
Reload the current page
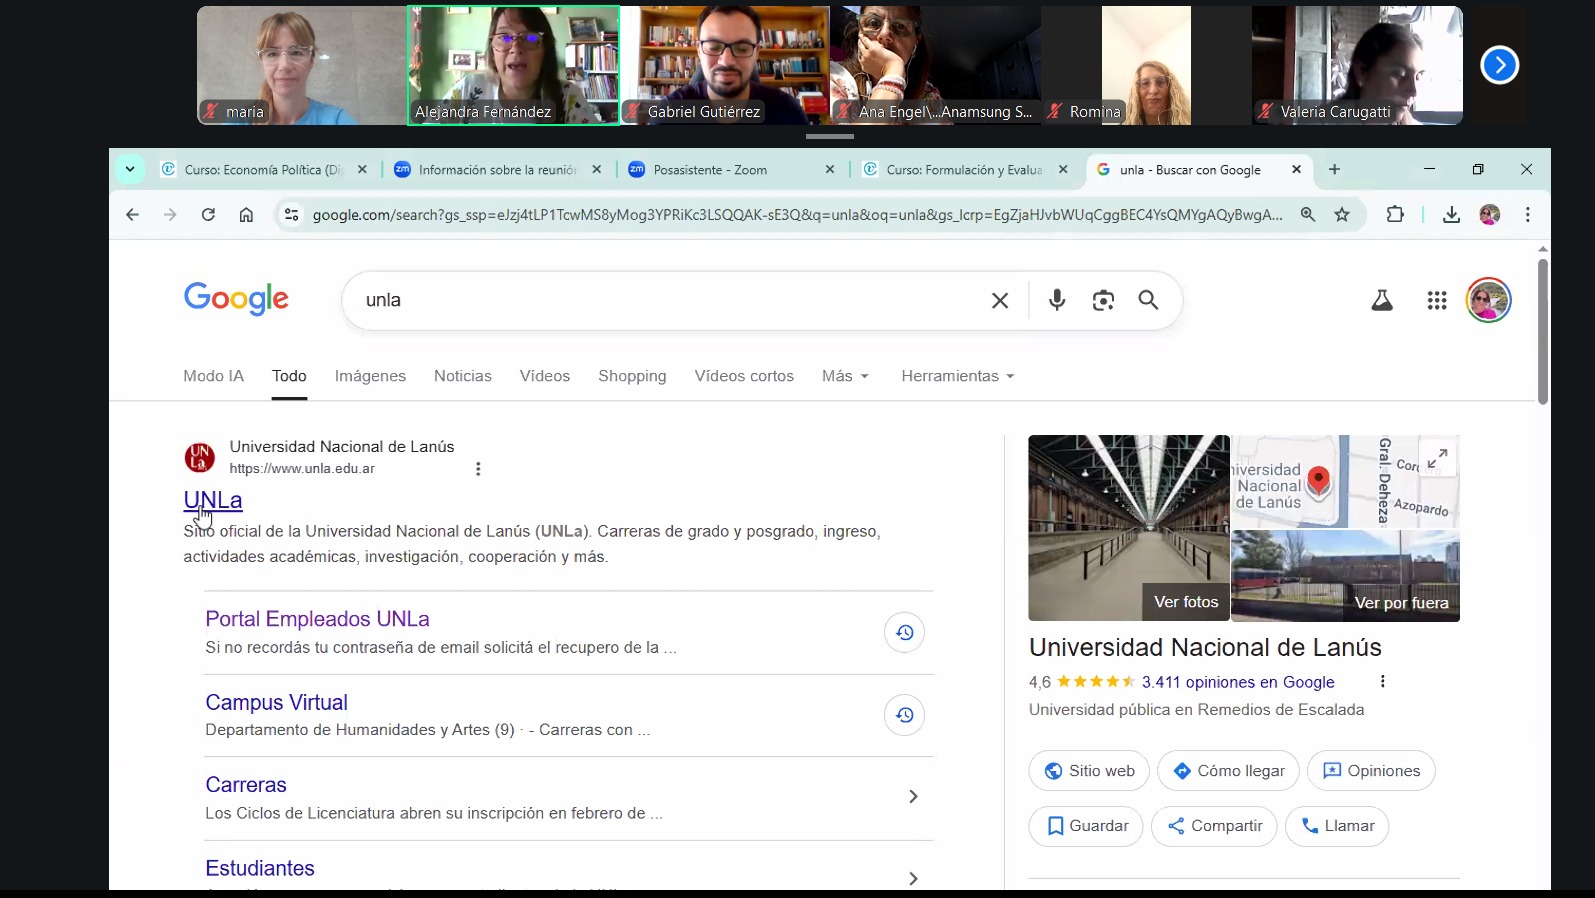point(208,215)
